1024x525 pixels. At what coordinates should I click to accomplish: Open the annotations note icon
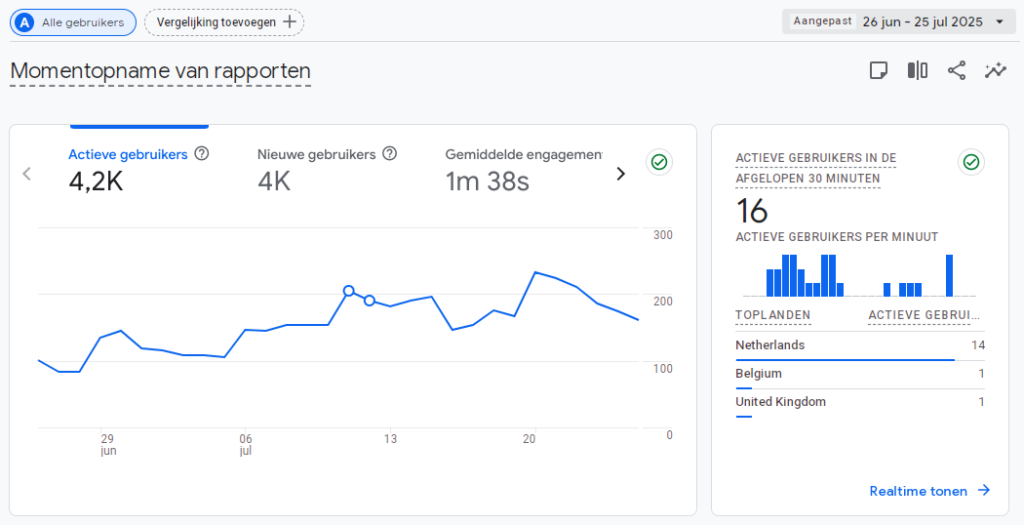[x=878, y=70]
